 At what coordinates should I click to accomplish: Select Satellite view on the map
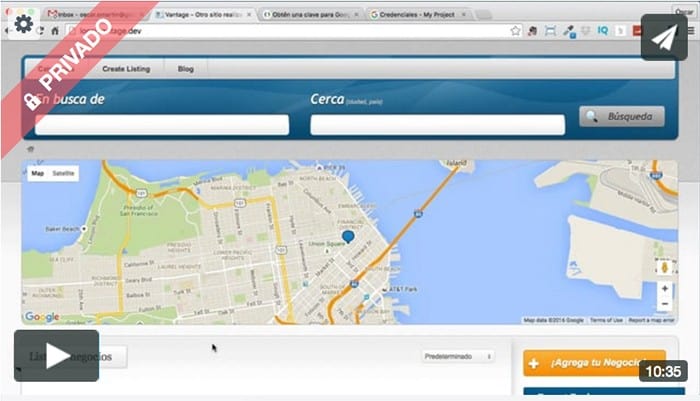[63, 173]
